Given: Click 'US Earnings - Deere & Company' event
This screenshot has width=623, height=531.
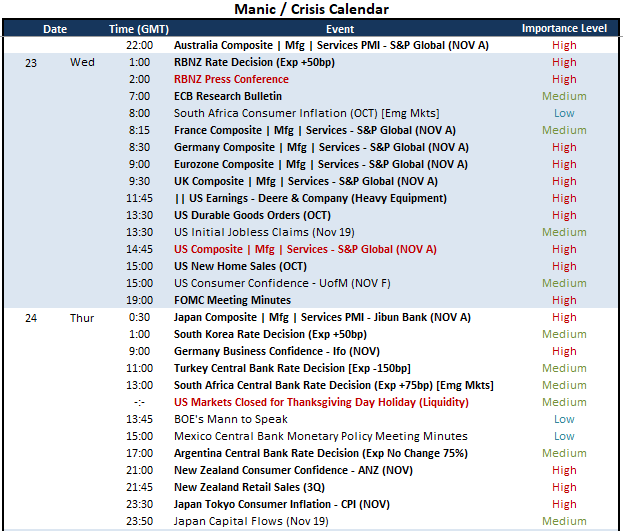Looking at the screenshot, I should click(311, 198).
